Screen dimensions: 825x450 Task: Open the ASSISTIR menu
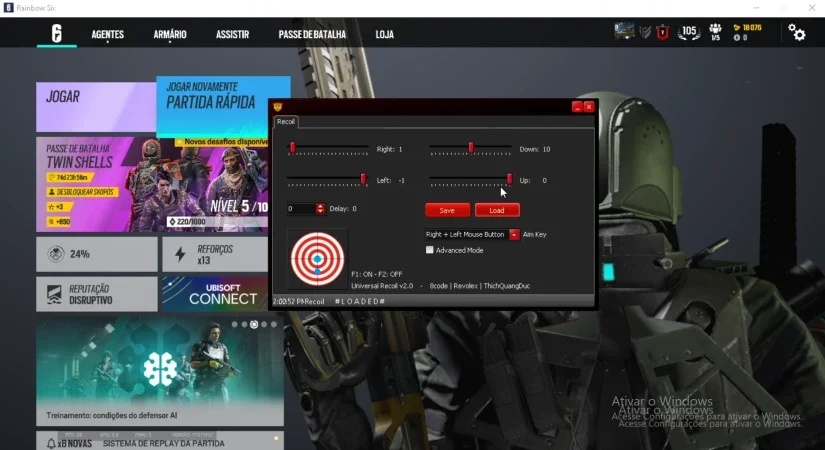point(232,34)
